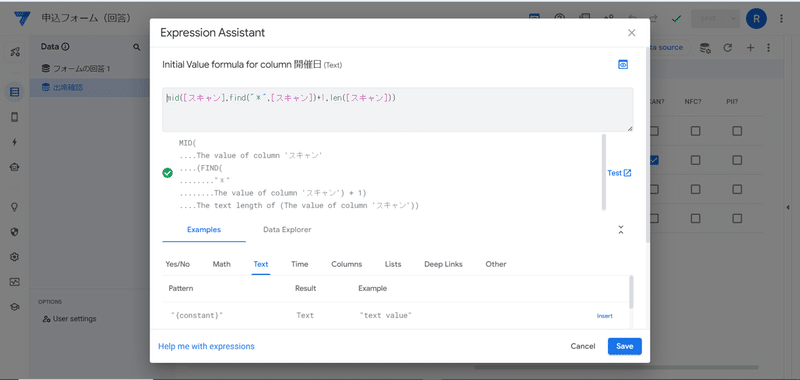Open the Intelligence lightbulb icon
The height and width of the screenshot is (380, 800).
[14, 207]
